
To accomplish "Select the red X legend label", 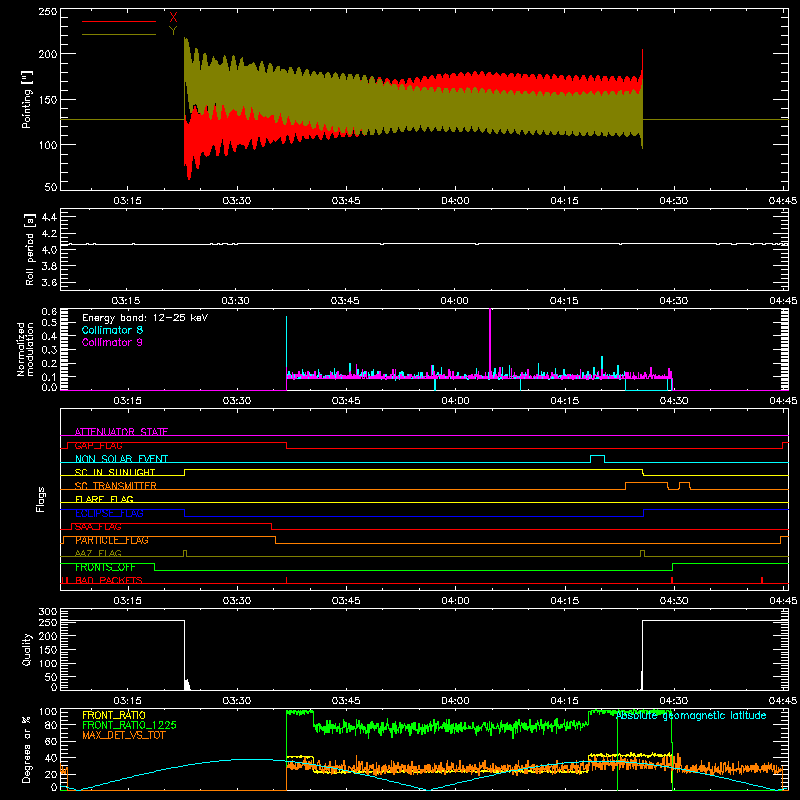I will [173, 18].
